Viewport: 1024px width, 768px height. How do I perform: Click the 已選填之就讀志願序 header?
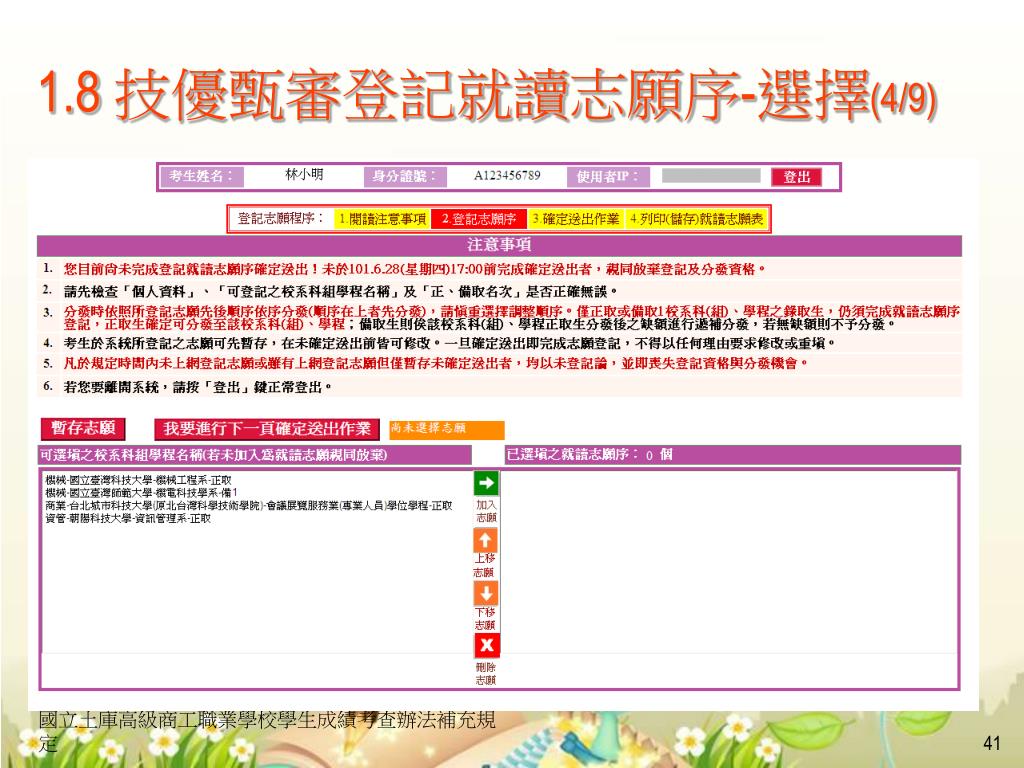click(732, 455)
